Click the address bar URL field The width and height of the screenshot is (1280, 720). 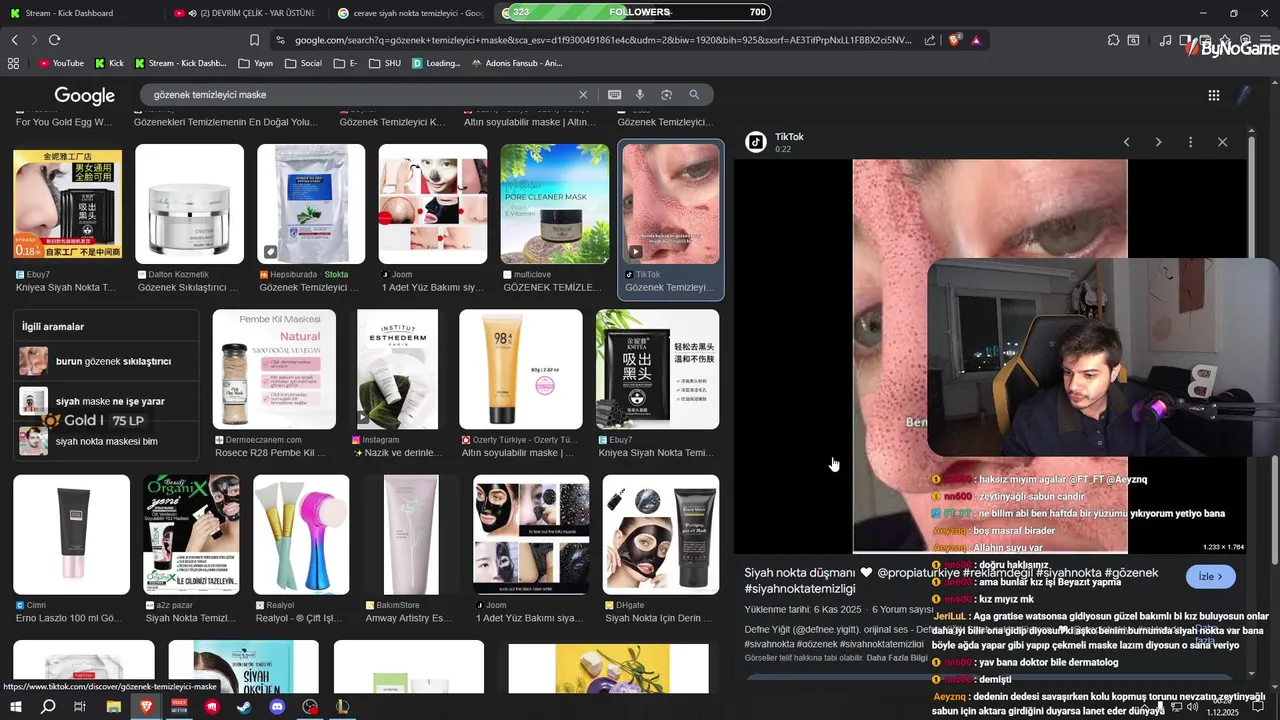pos(603,40)
